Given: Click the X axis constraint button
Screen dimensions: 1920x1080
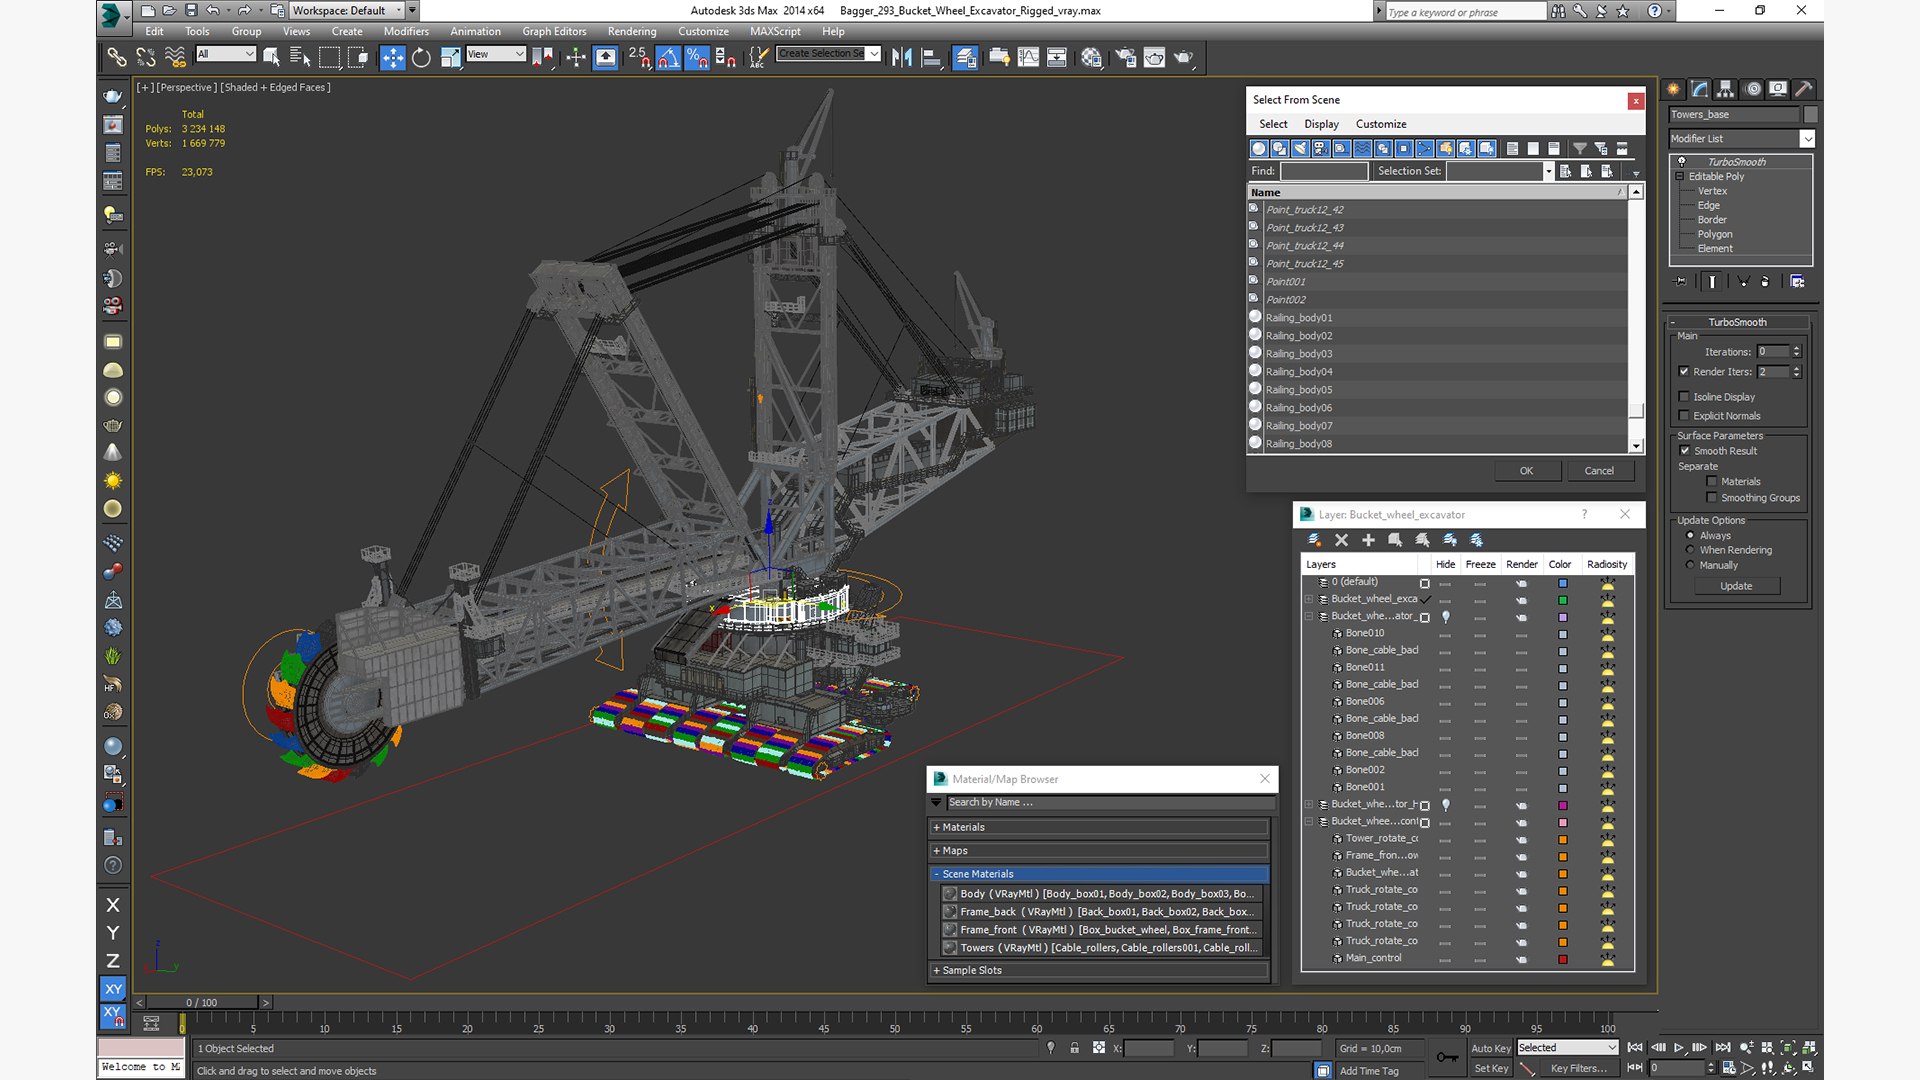Looking at the screenshot, I should pyautogui.click(x=113, y=905).
